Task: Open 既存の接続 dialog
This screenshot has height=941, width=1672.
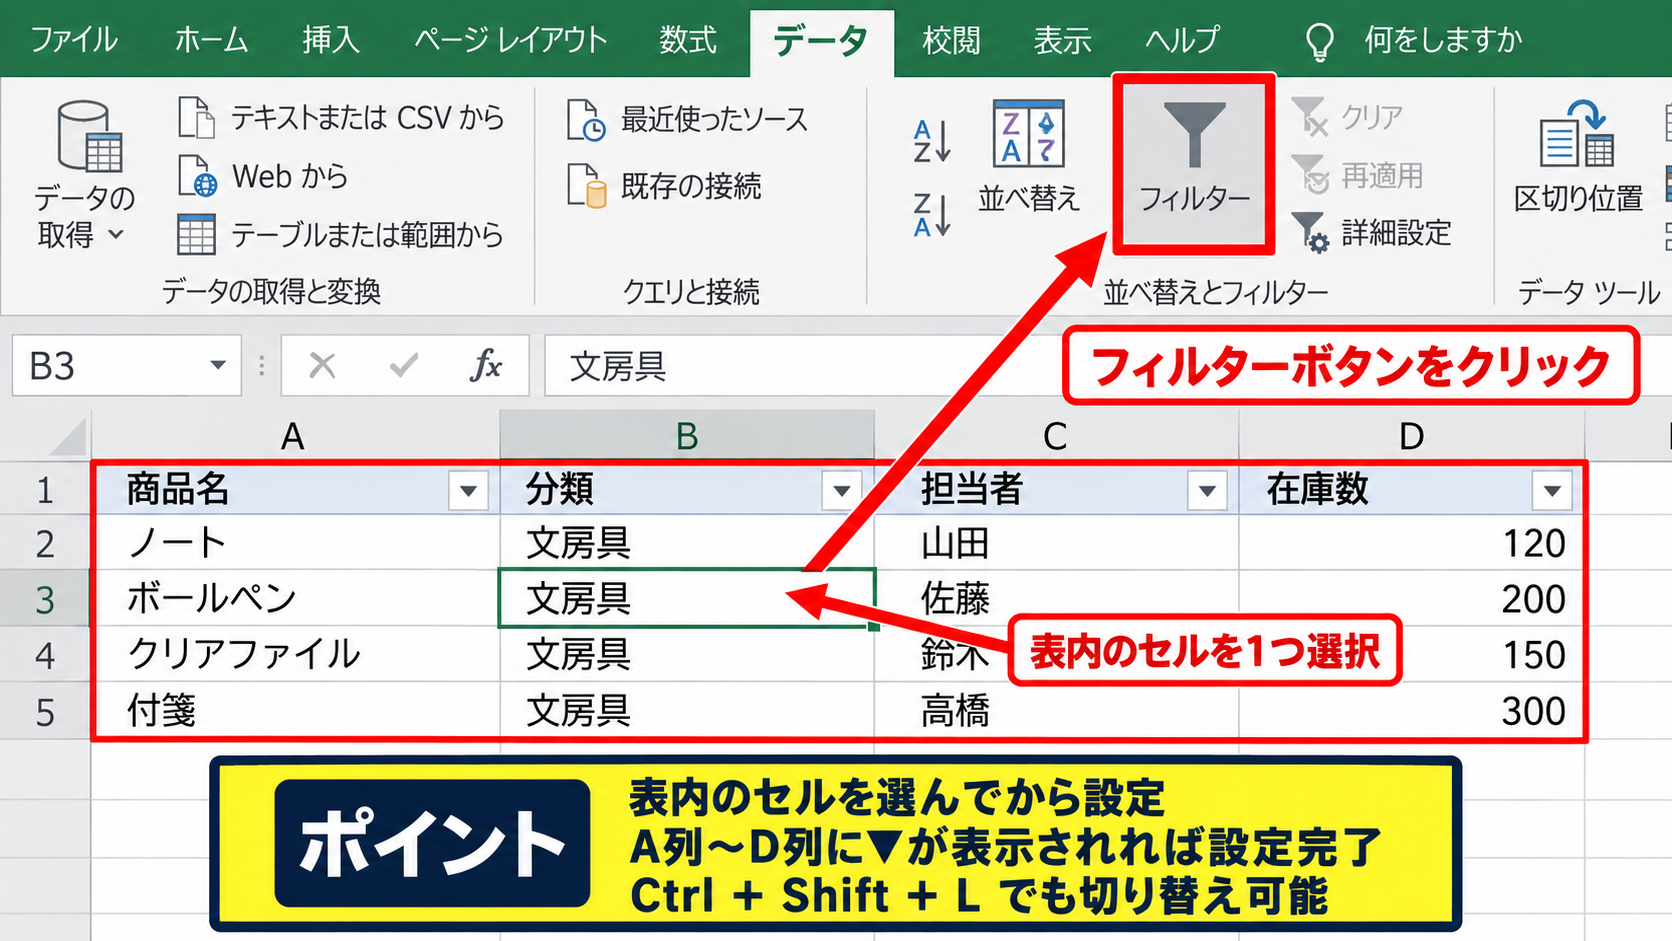Action: tap(665, 186)
